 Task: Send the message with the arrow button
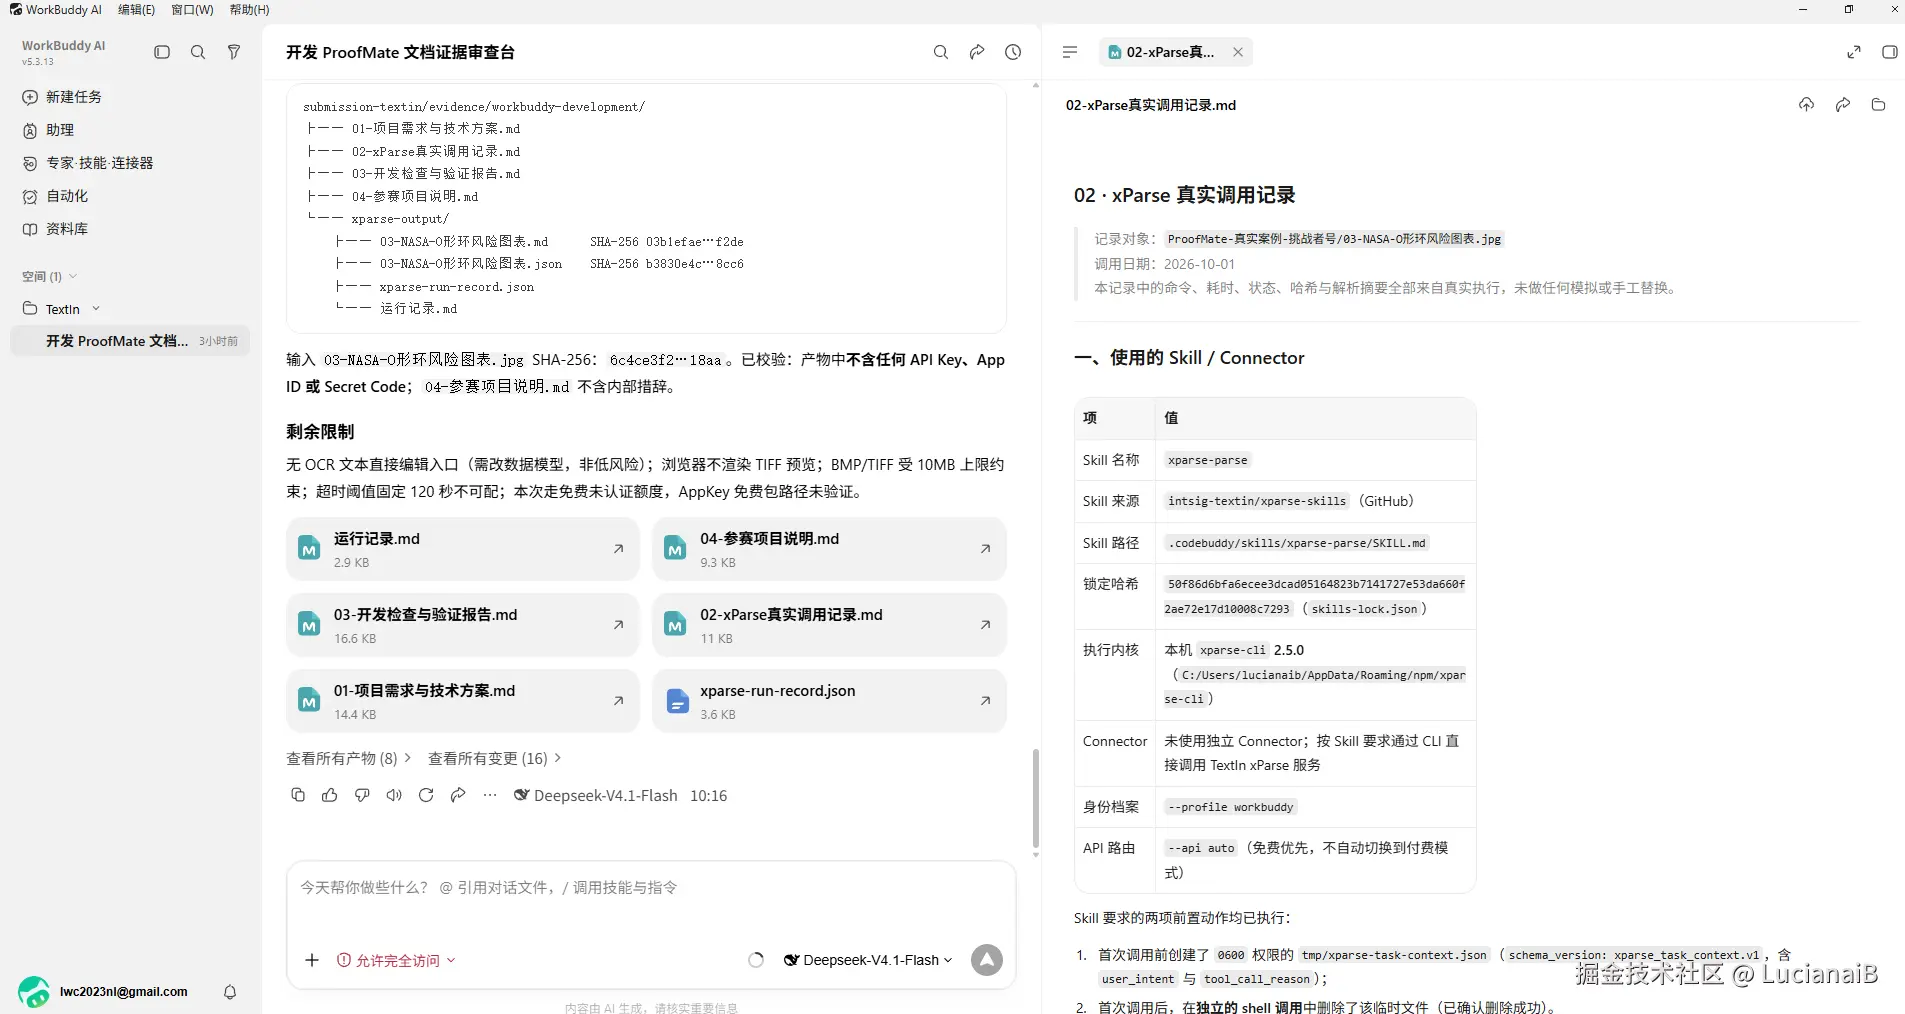coord(987,960)
